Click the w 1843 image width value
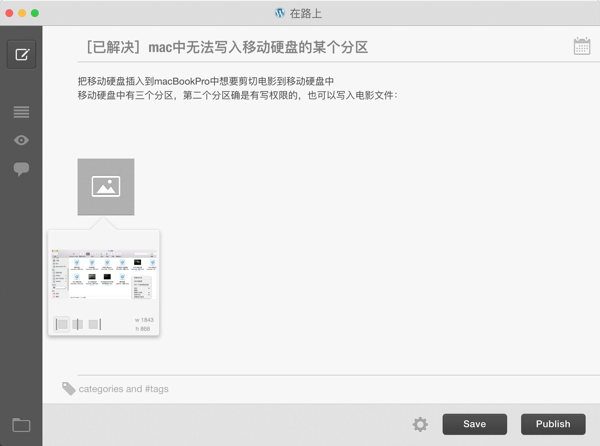Viewport: 600px width, 446px height. pos(144,320)
